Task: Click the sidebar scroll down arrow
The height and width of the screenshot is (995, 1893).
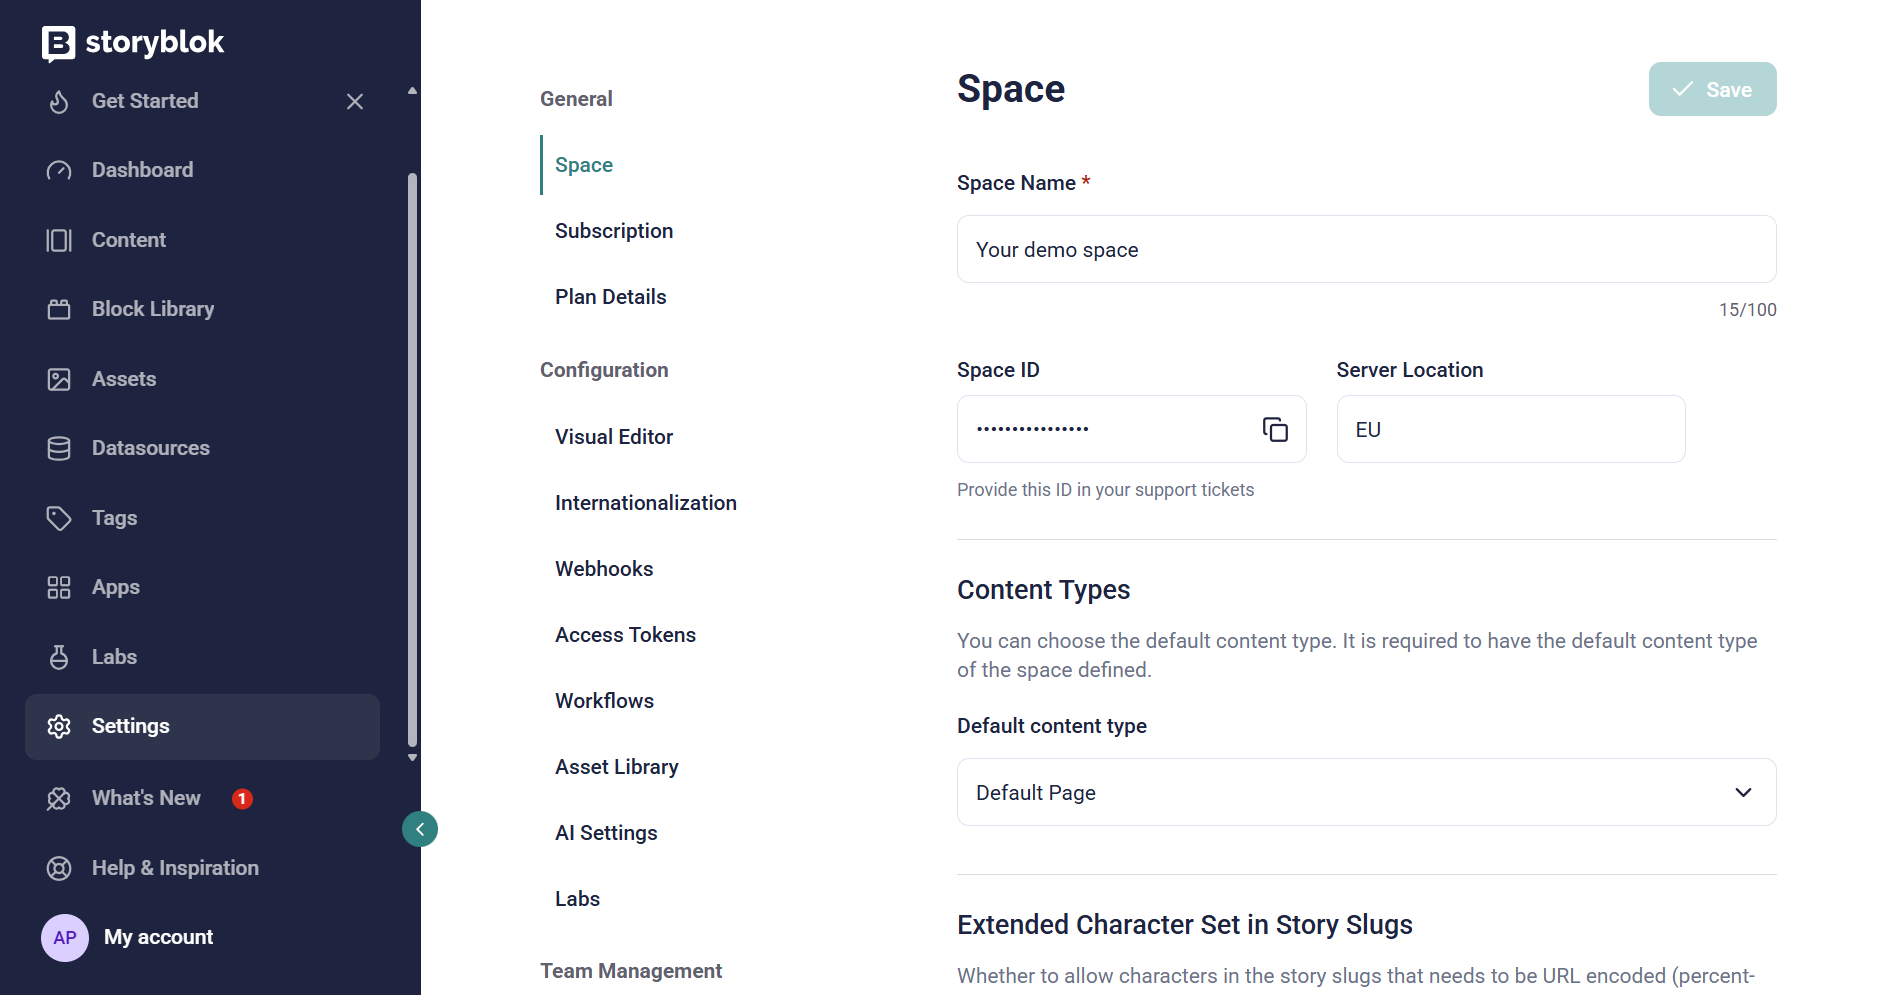Action: coord(412,758)
